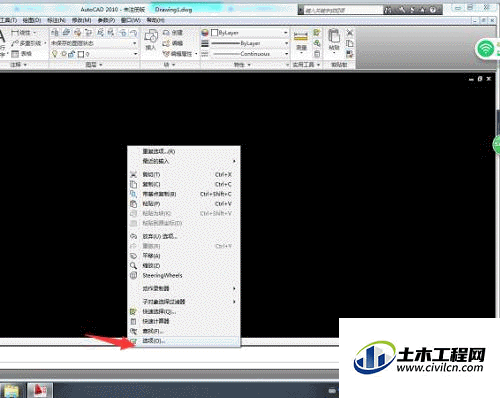Click the object color wheel icon
Image resolution: width=500 pixels, height=398 pixels.
(x=205, y=33)
